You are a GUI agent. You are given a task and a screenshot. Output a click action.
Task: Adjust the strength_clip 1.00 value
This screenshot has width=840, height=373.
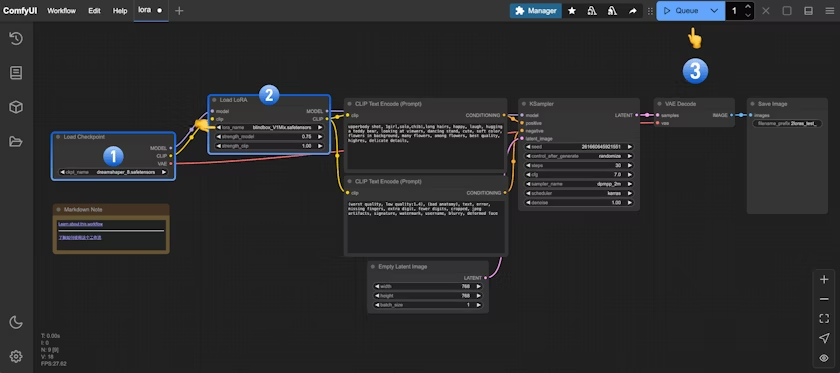pos(268,146)
